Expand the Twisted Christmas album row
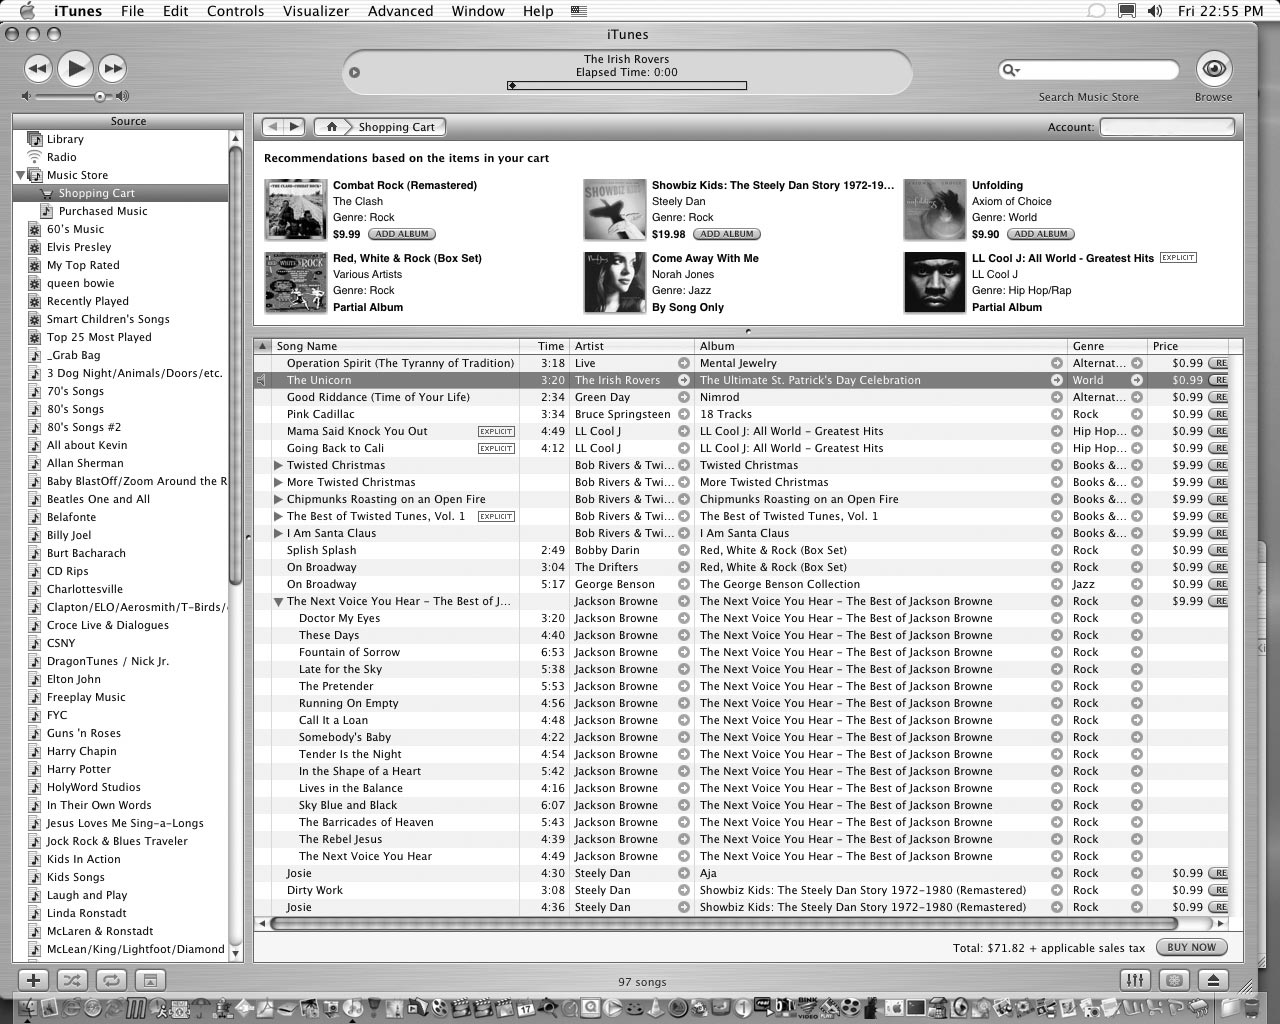The width and height of the screenshot is (1280, 1024). (x=279, y=465)
